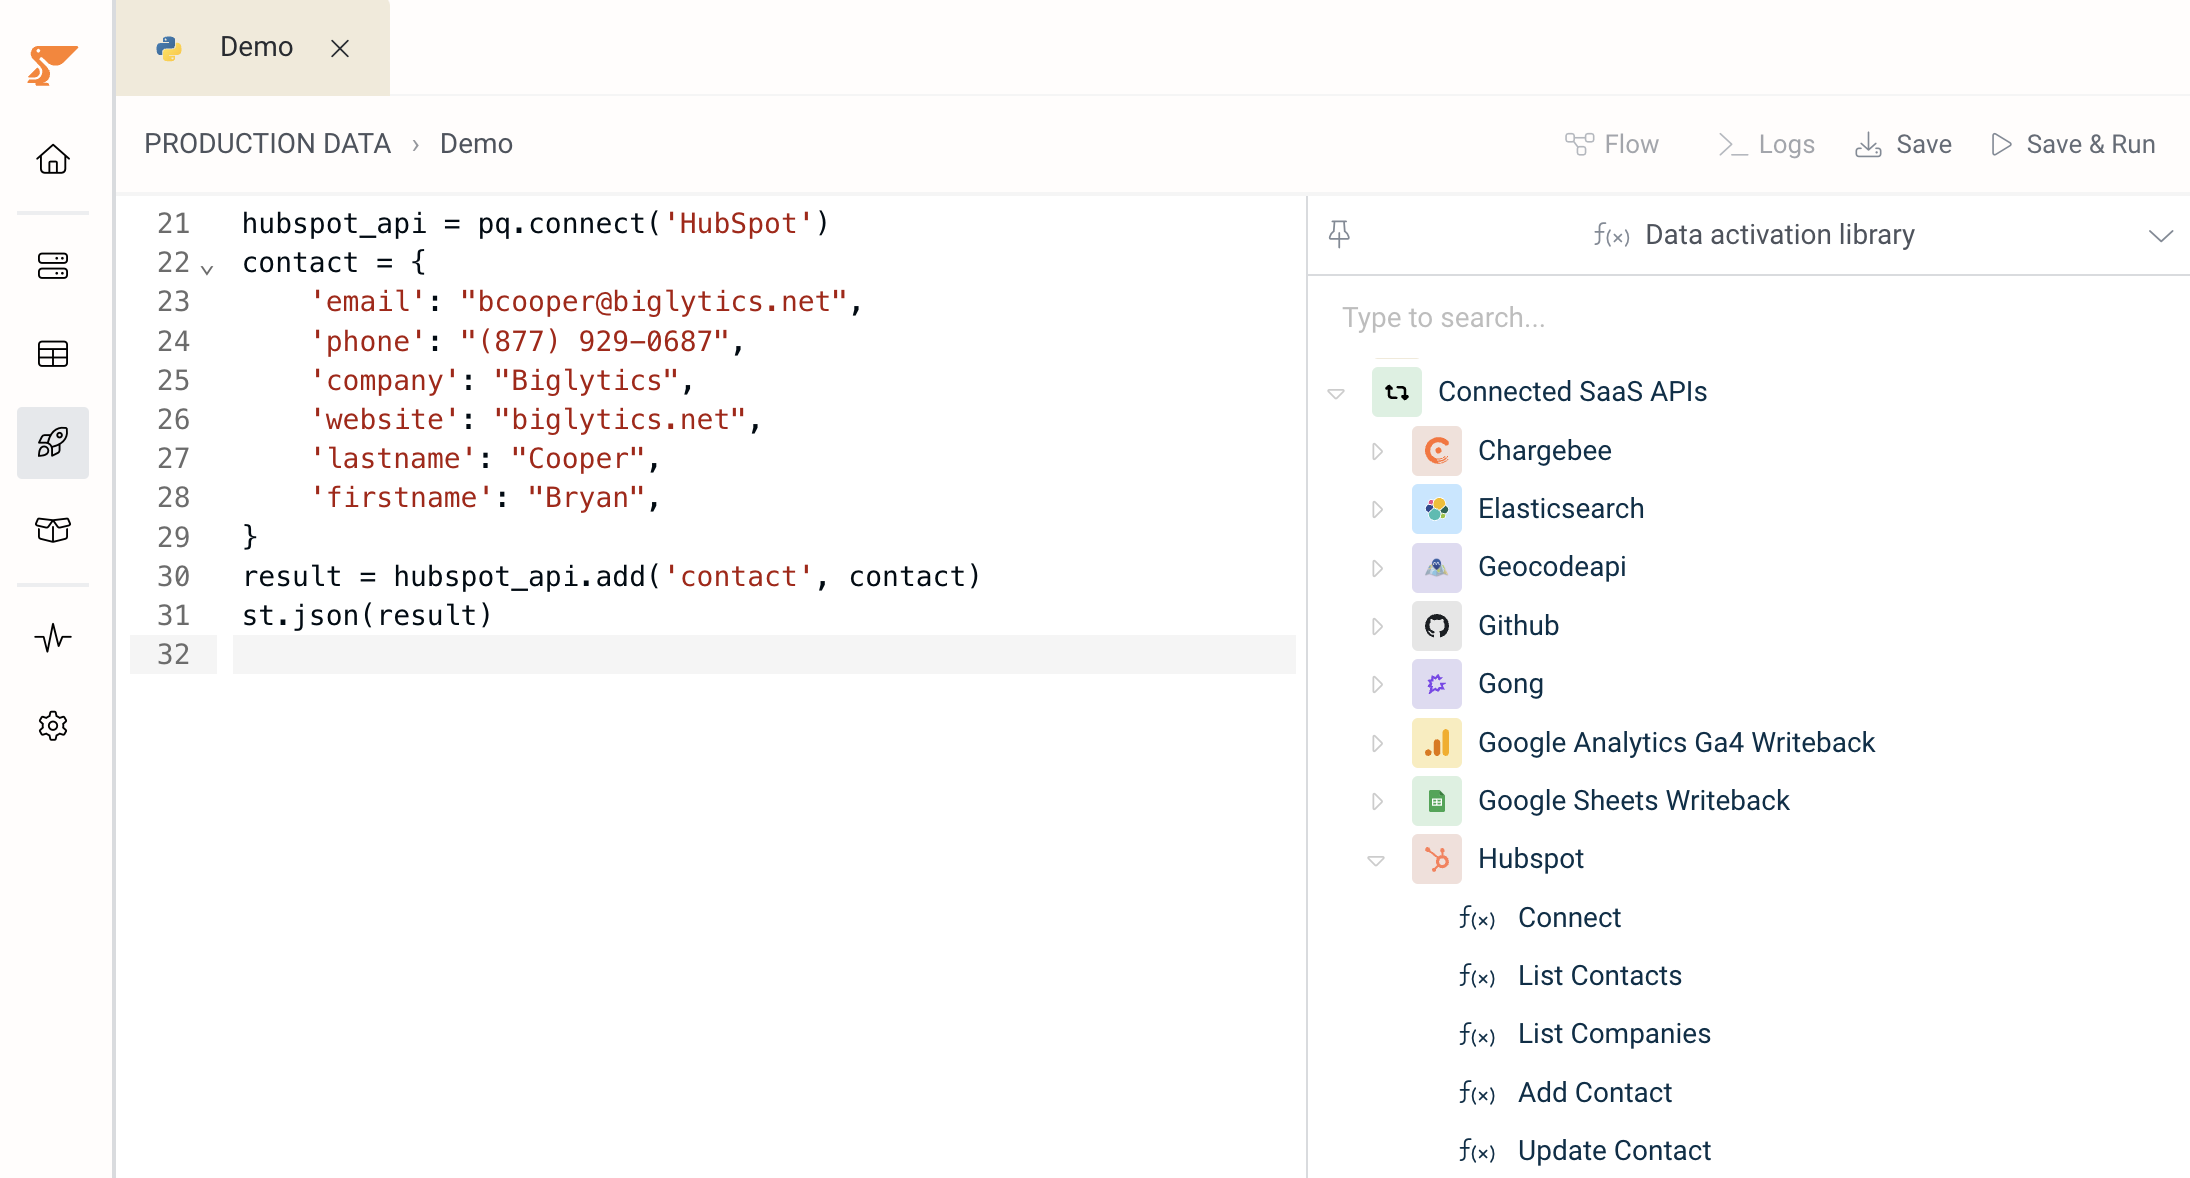Open the activity pulse monitor icon

pos(53,637)
